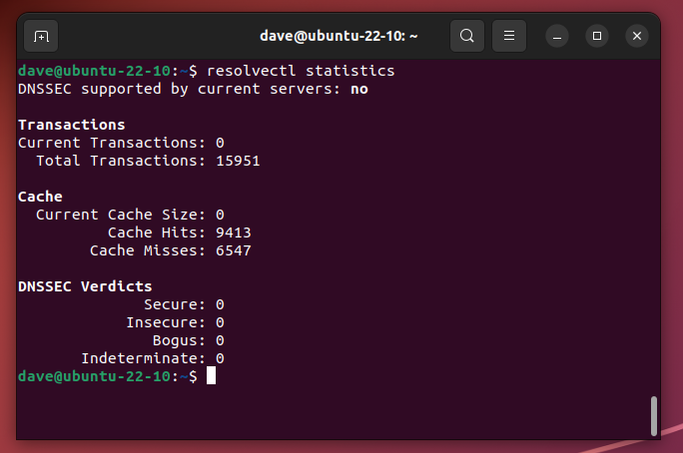This screenshot has width=683, height=453.
Task: Click the bold Transactions heading
Action: point(72,125)
